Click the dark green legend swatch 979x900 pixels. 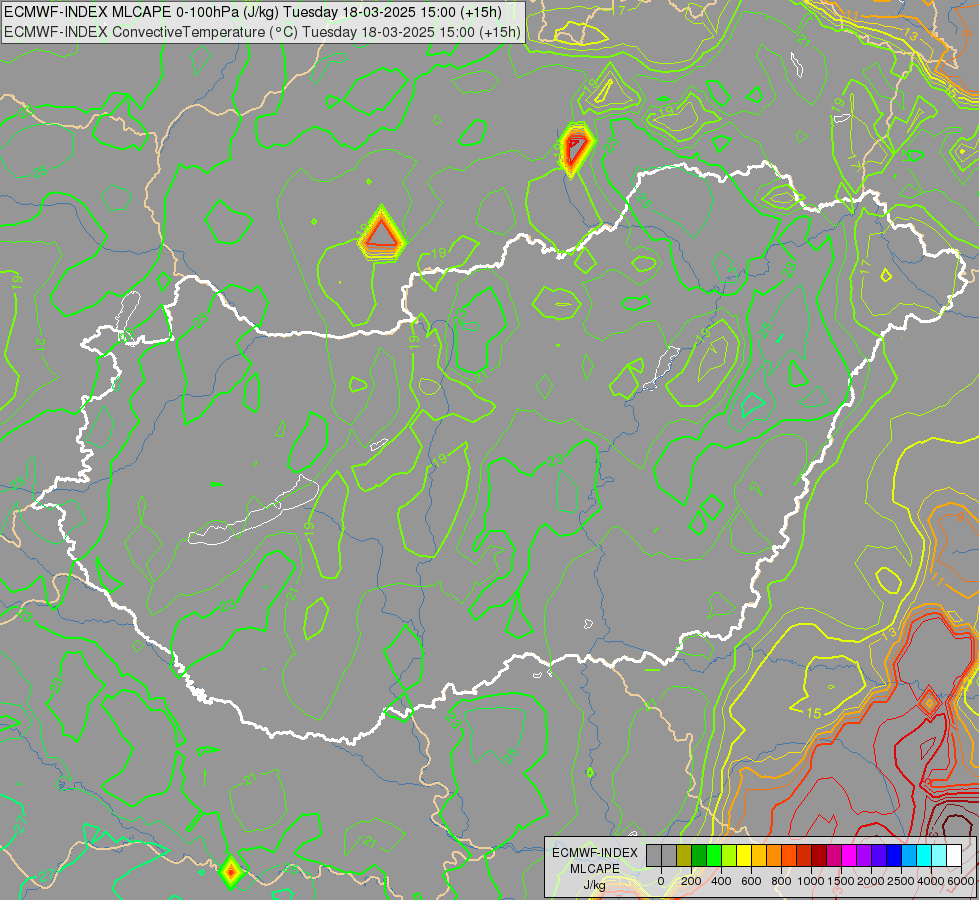[699, 856]
